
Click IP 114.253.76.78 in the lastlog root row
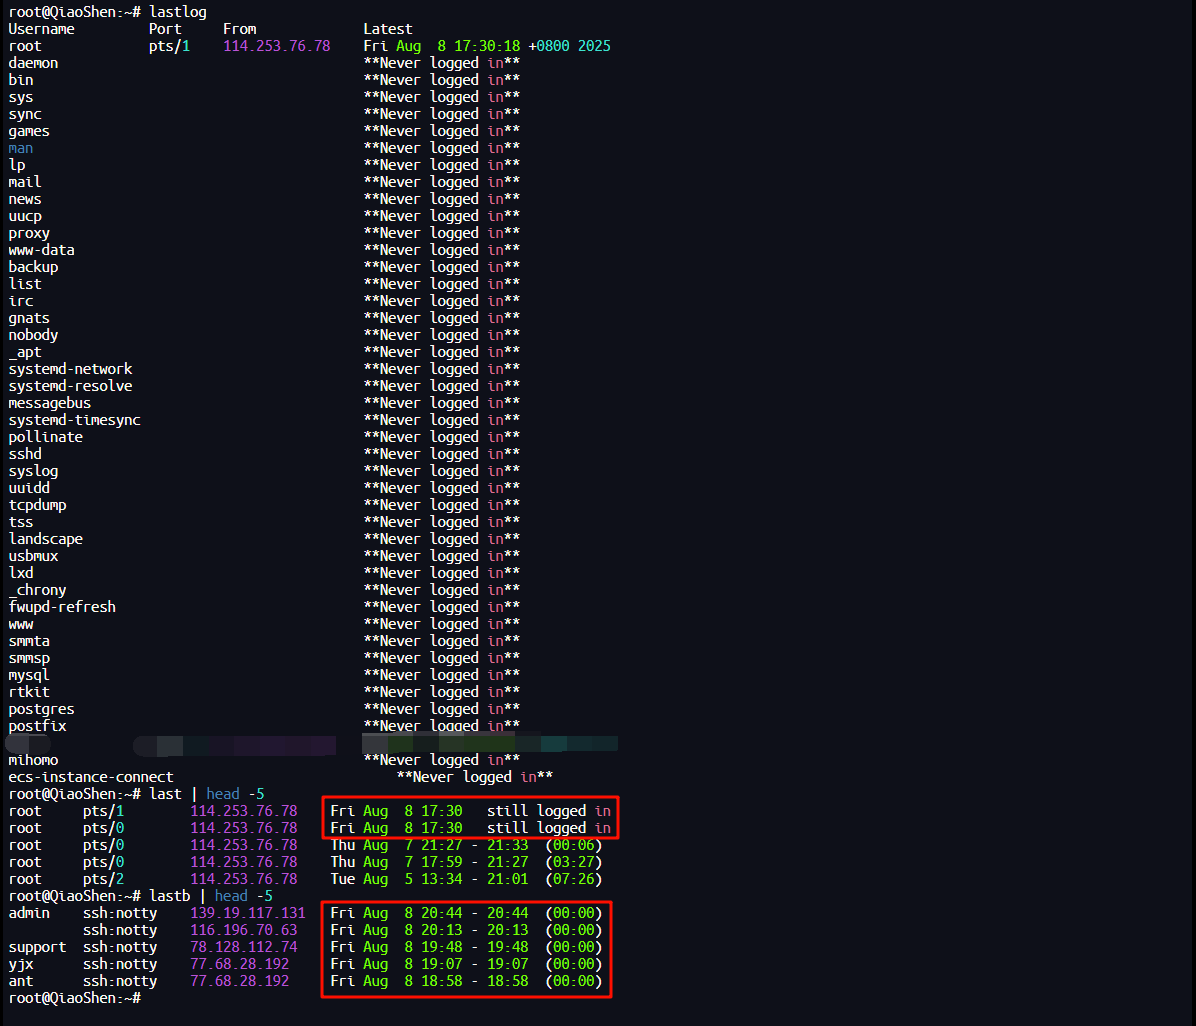tap(276, 46)
